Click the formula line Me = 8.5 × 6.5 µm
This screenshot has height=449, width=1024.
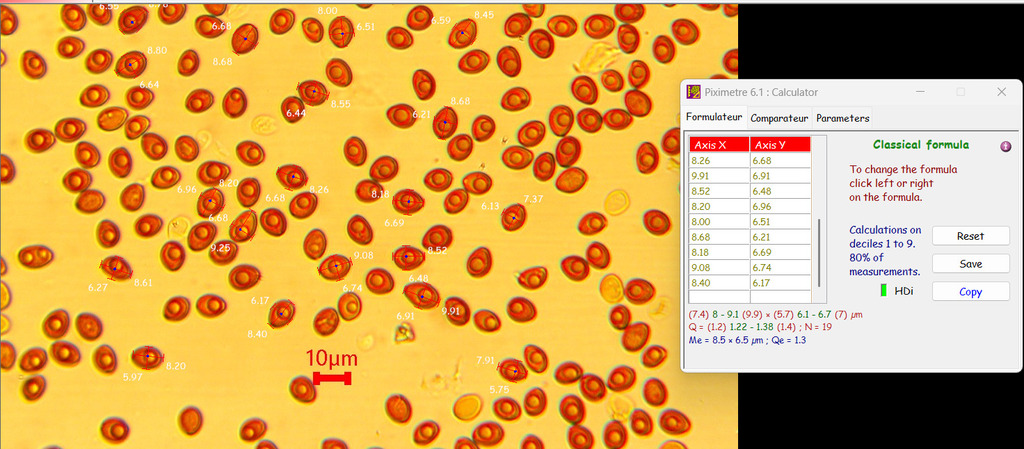coord(747,340)
